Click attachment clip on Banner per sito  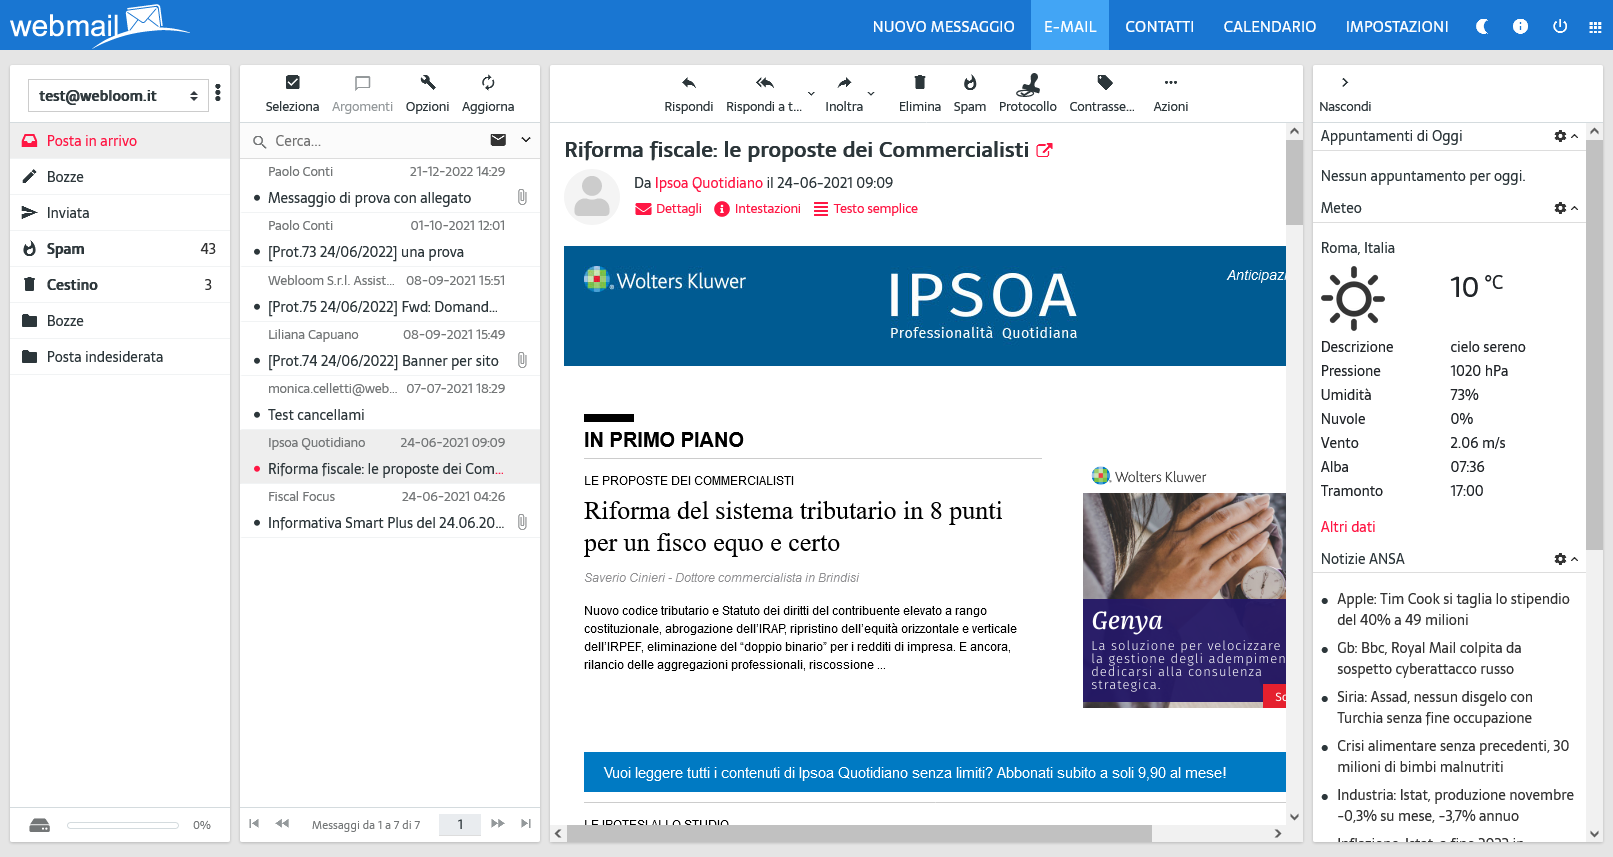(x=522, y=360)
